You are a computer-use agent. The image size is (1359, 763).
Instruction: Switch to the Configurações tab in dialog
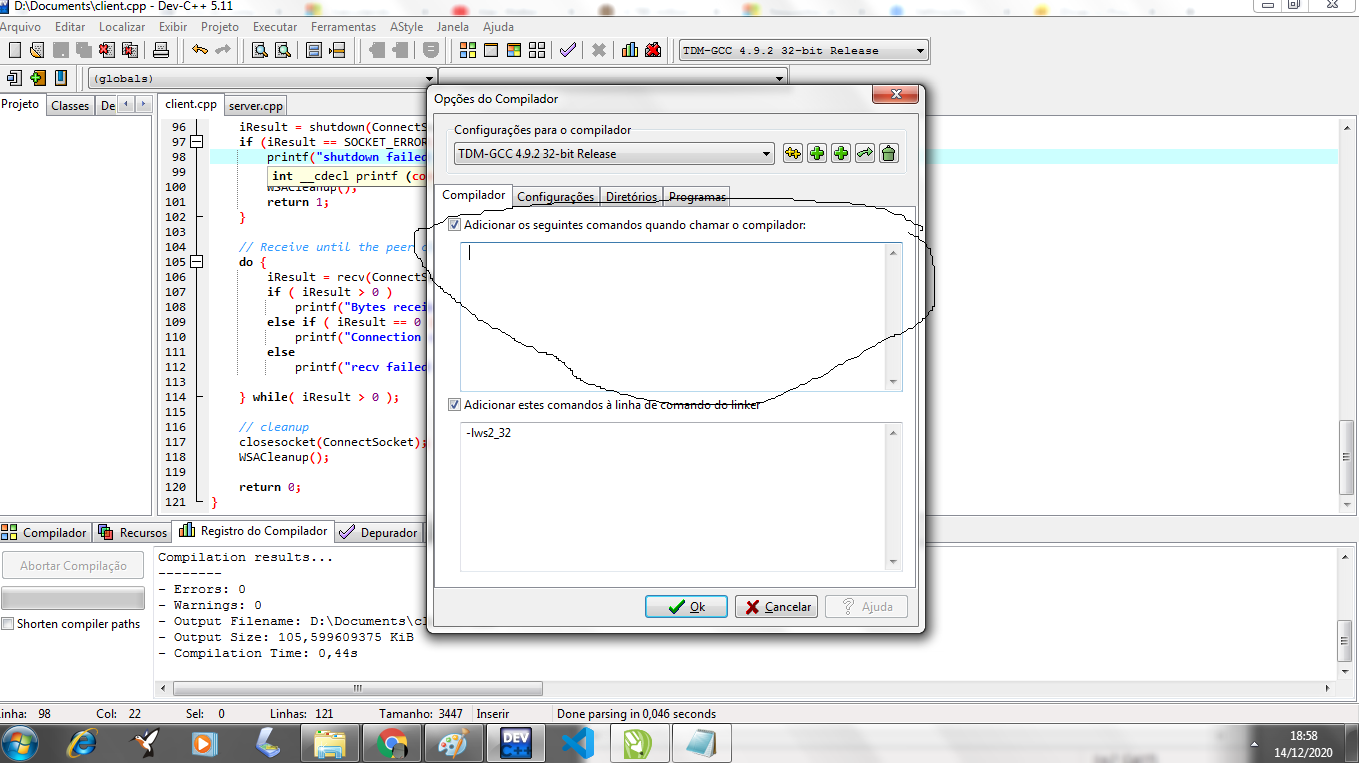[x=556, y=197]
